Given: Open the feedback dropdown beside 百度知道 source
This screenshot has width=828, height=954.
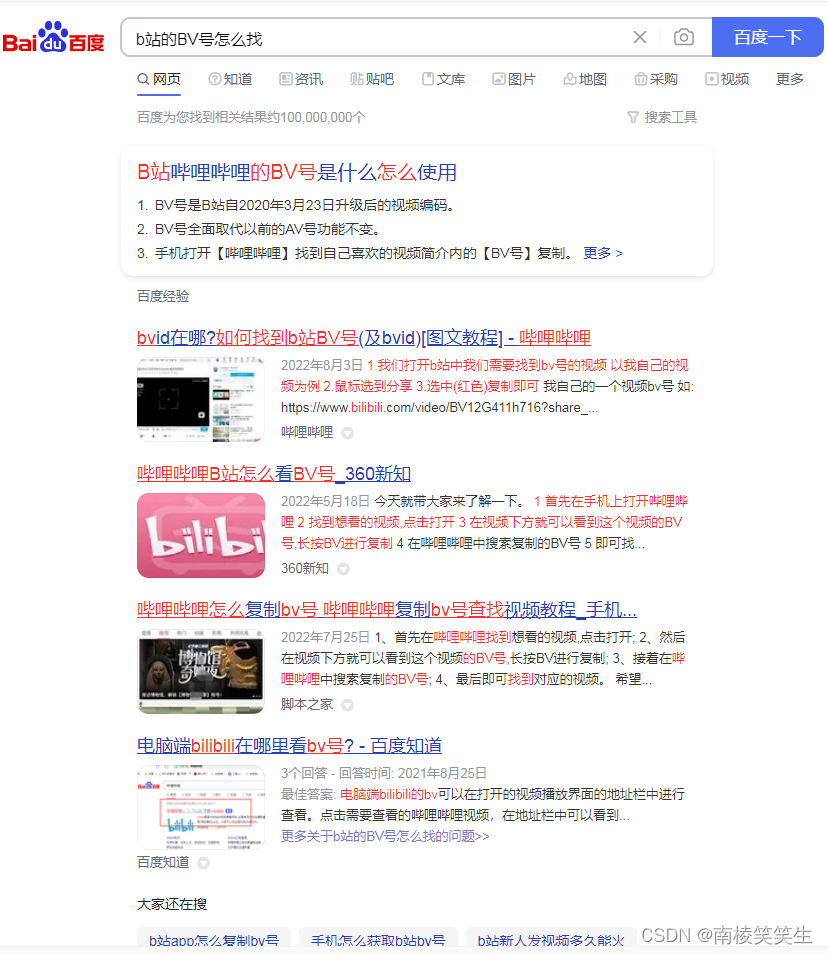Looking at the screenshot, I should click(204, 862).
